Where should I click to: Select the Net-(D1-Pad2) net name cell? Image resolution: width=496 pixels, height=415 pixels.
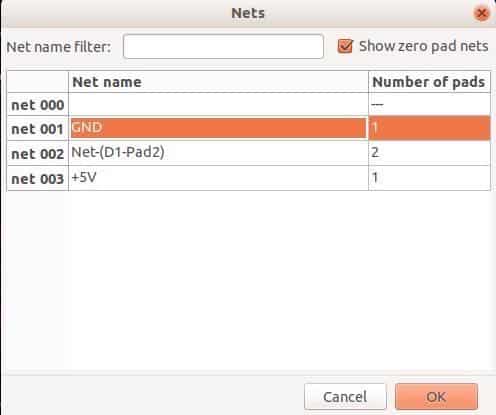click(218, 153)
